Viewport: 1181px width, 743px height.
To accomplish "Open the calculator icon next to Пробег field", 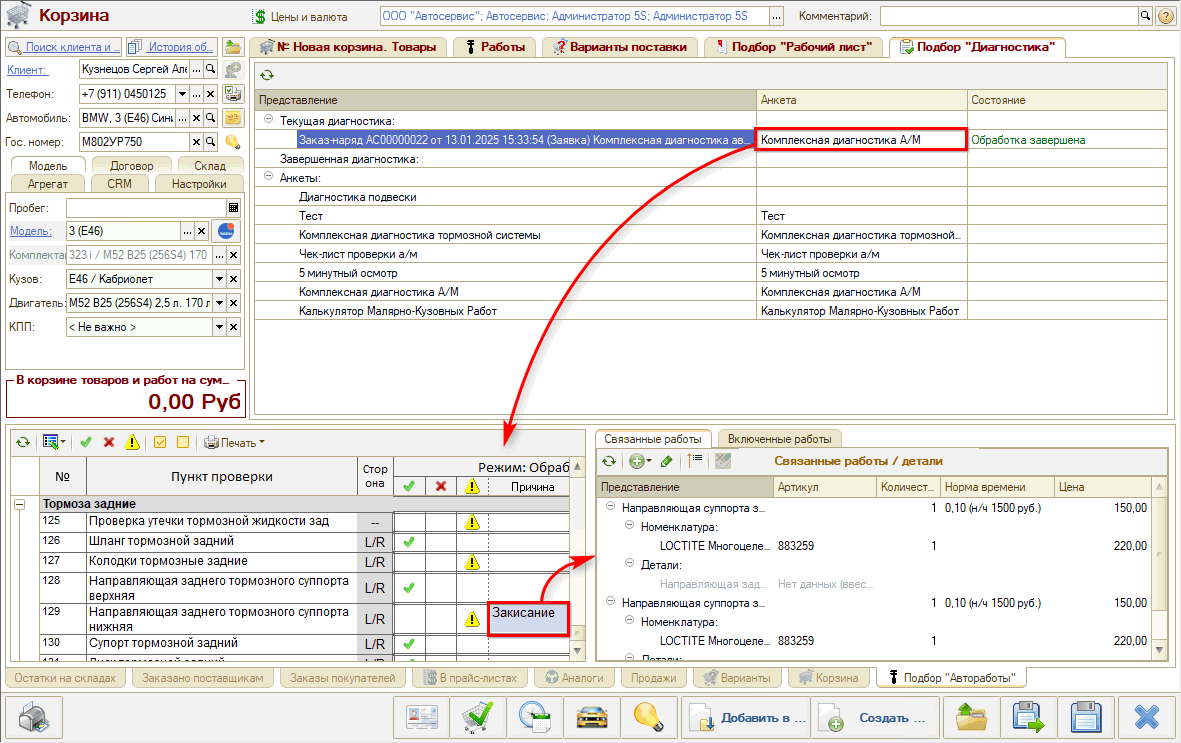I will [234, 208].
